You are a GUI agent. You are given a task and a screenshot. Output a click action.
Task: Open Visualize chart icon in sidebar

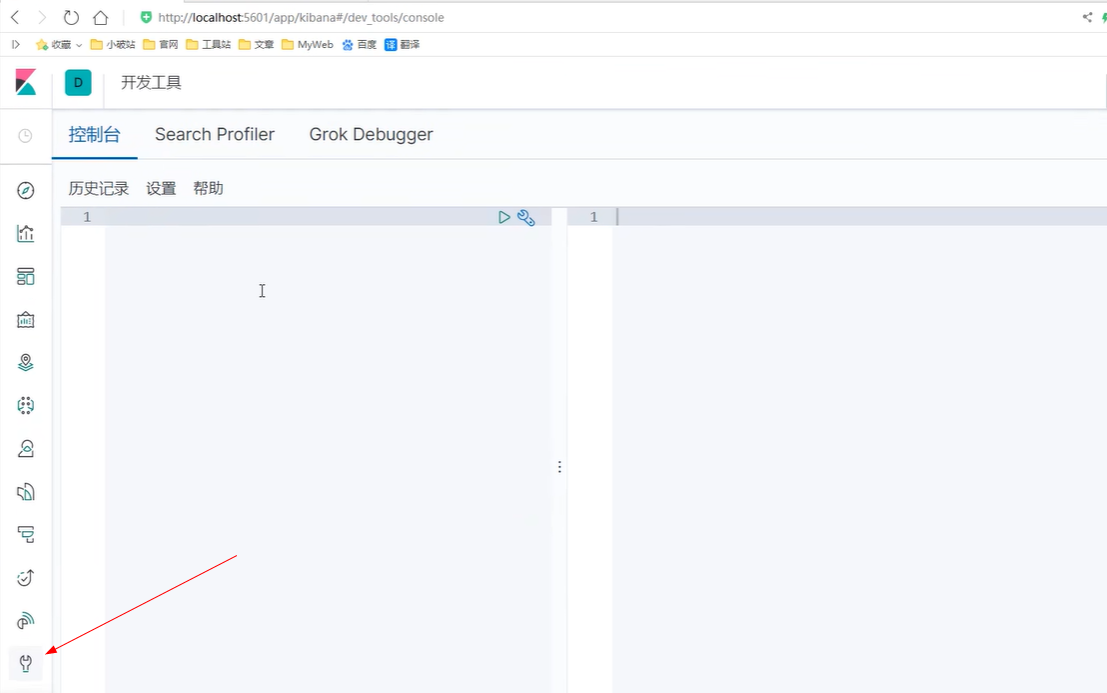[x=25, y=234]
